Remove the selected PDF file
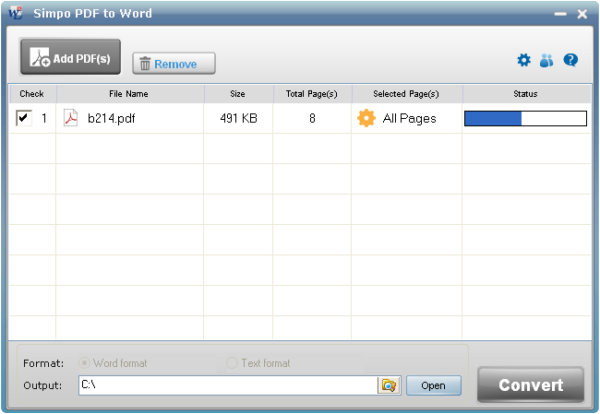The height and width of the screenshot is (414, 600). [x=174, y=64]
